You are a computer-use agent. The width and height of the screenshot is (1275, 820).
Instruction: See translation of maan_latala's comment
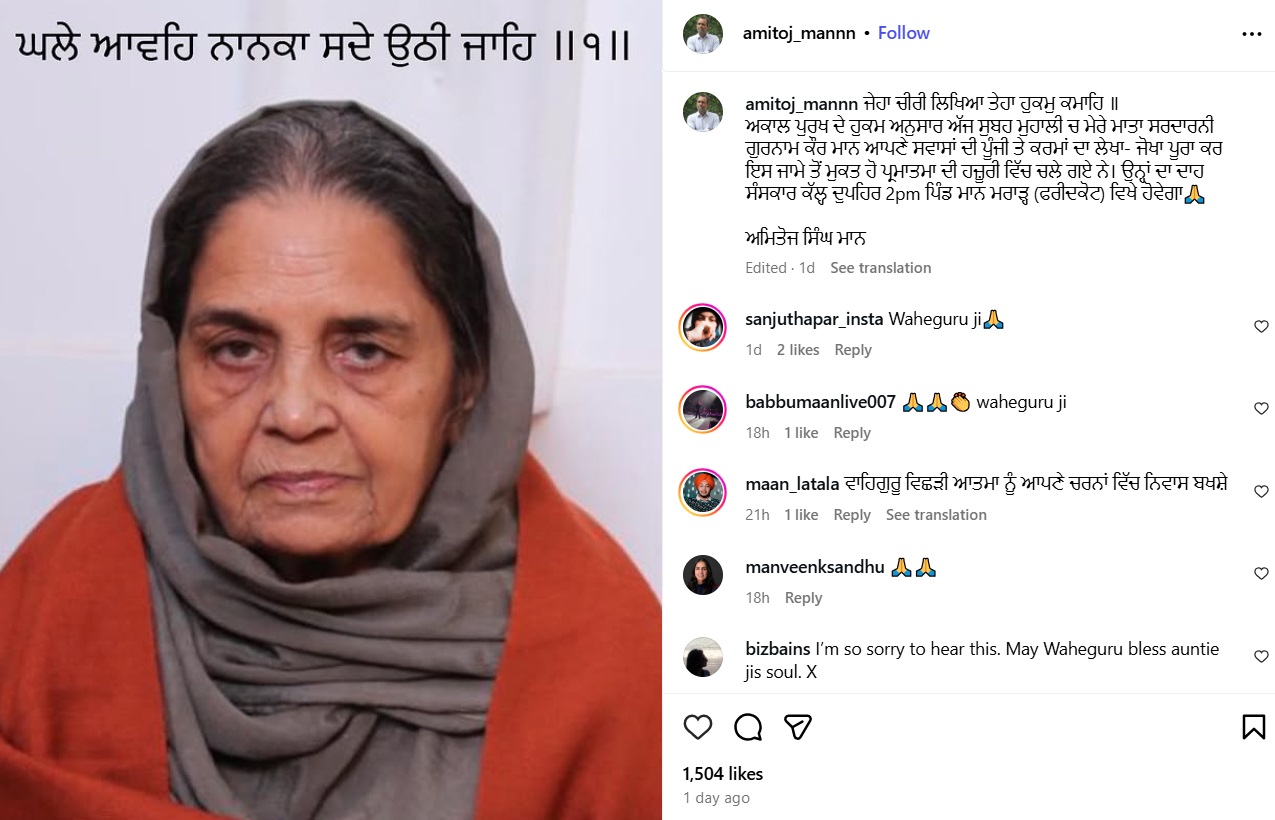point(936,515)
